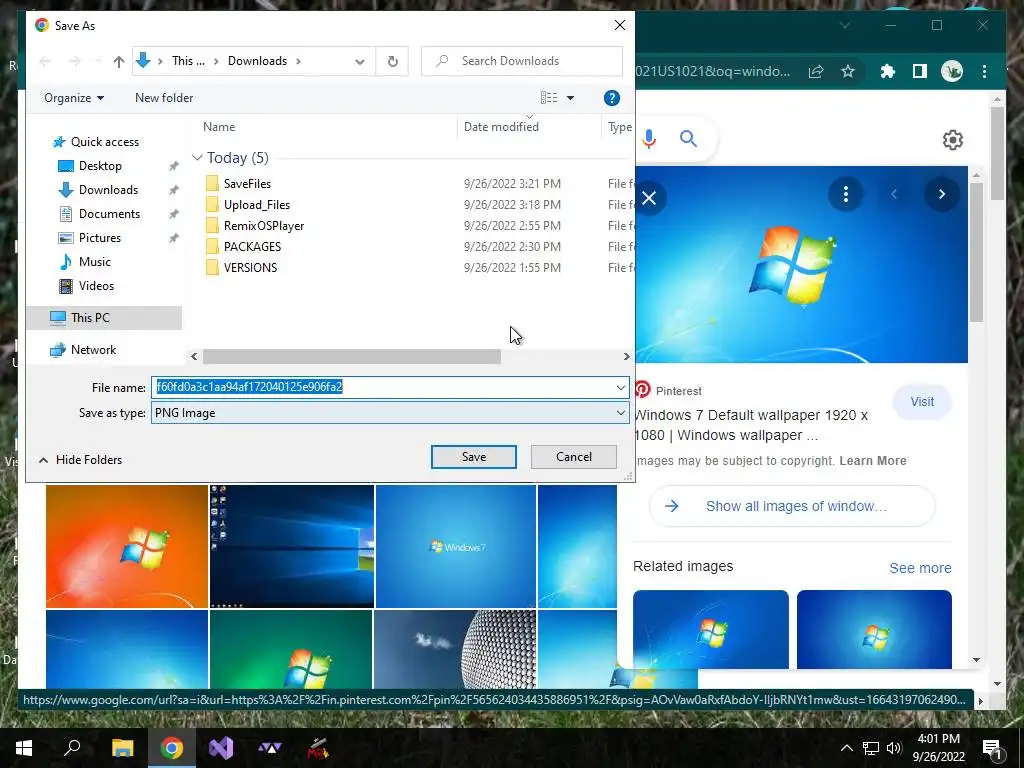Screen dimensions: 1024x768
Task: Toggle Chrome side panel icon
Action: 920,71
